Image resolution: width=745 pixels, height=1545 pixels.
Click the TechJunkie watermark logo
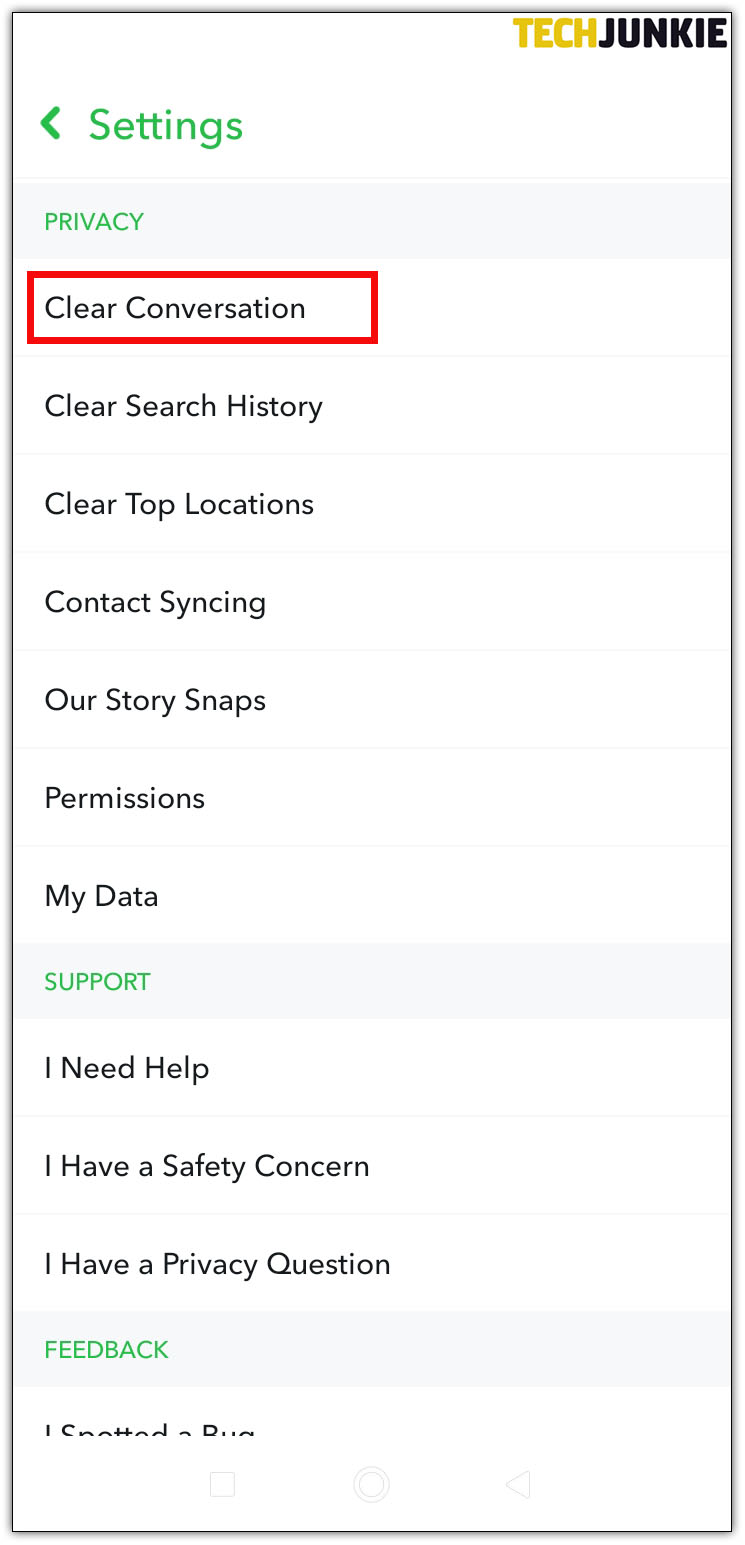(620, 33)
